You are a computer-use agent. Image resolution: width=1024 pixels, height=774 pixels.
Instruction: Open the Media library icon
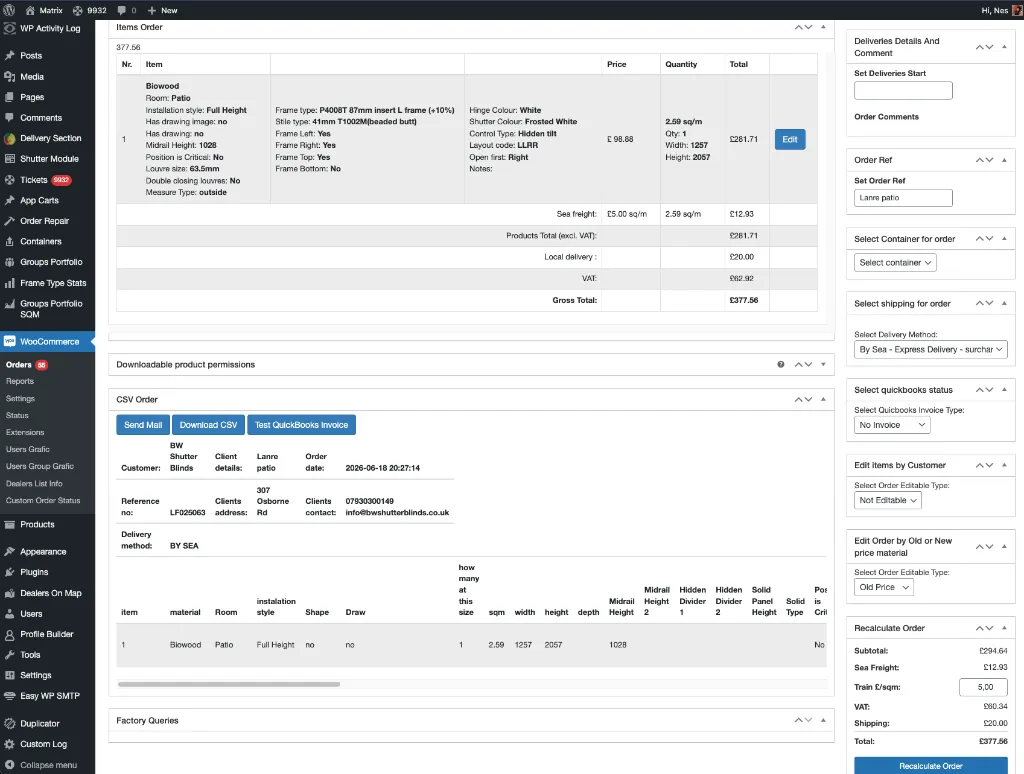(9, 76)
